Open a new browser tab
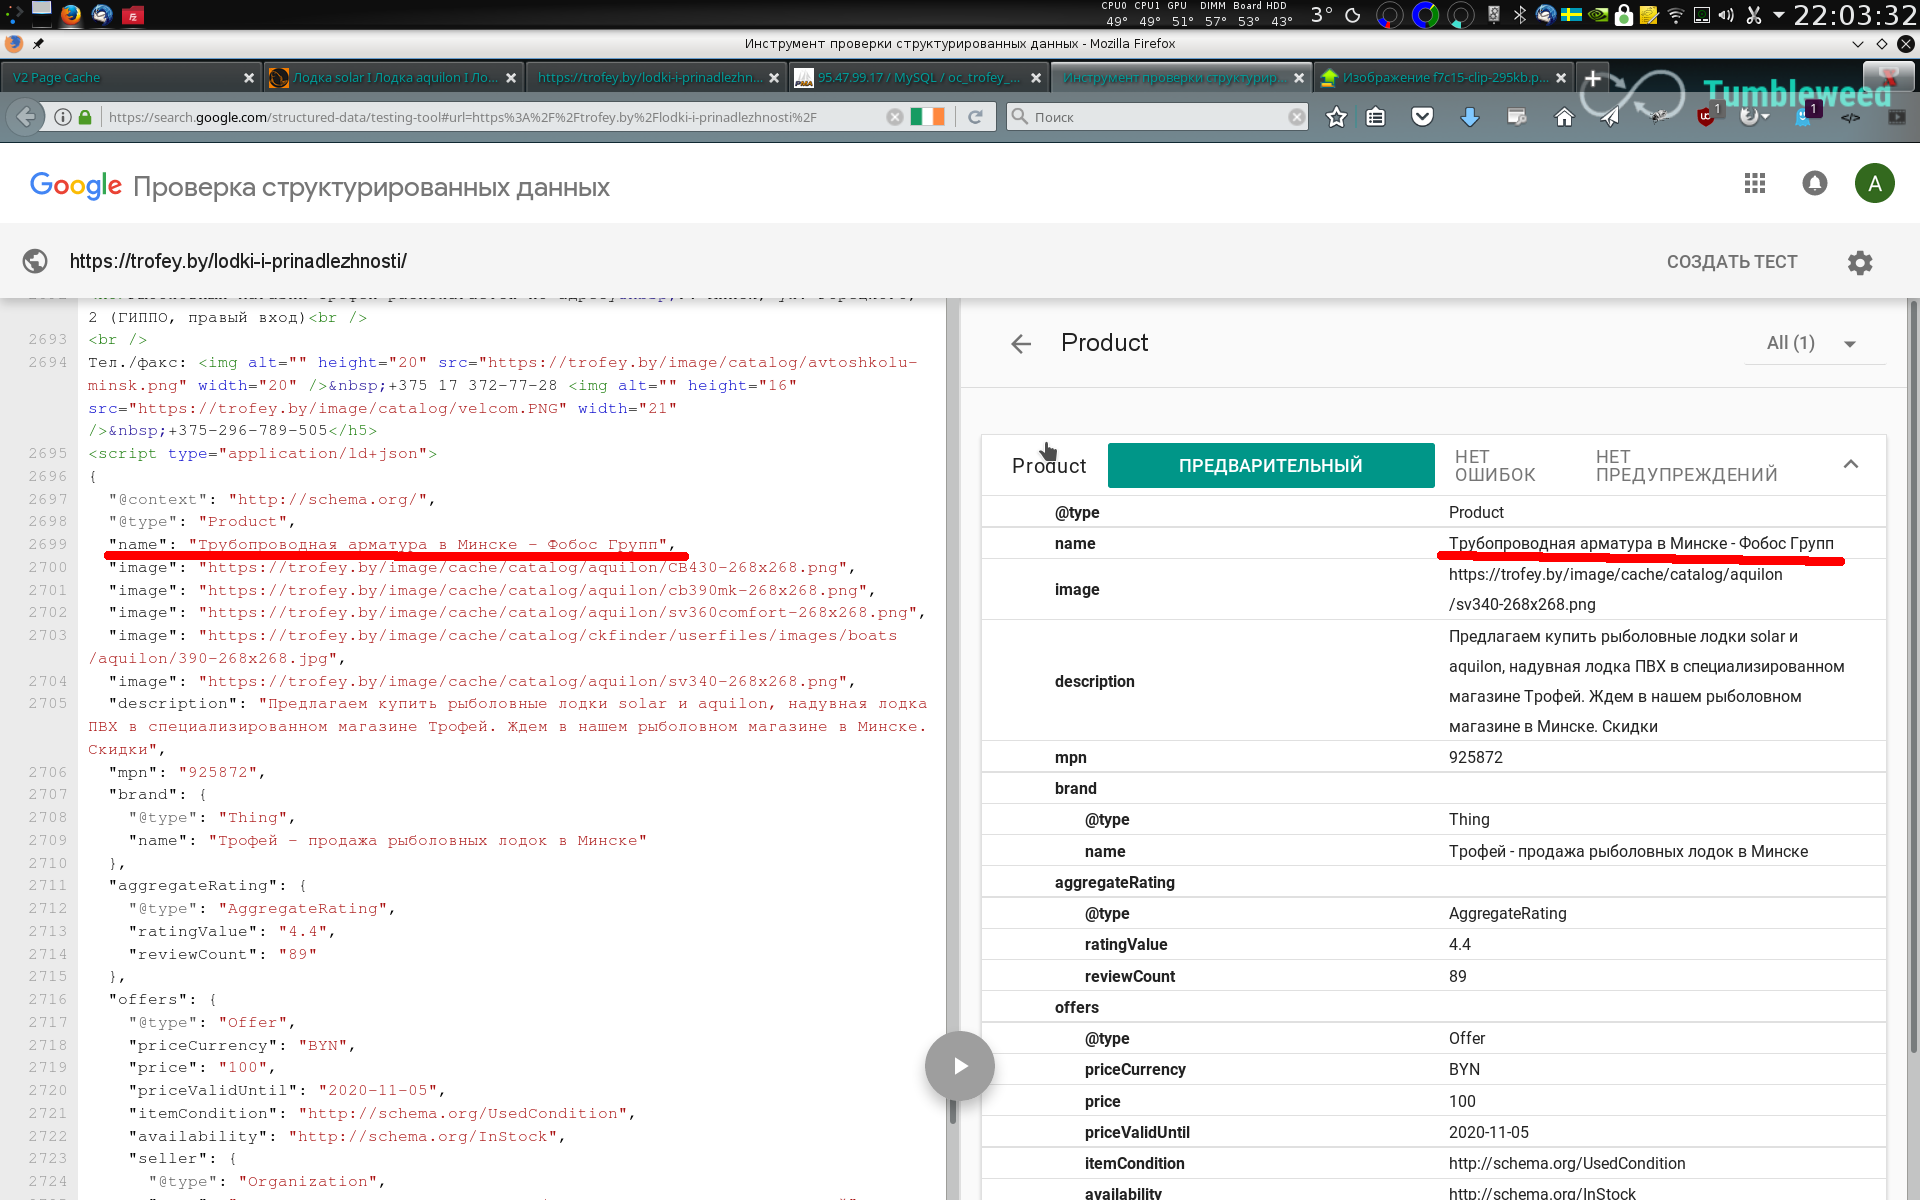The image size is (1920, 1200). (1592, 77)
